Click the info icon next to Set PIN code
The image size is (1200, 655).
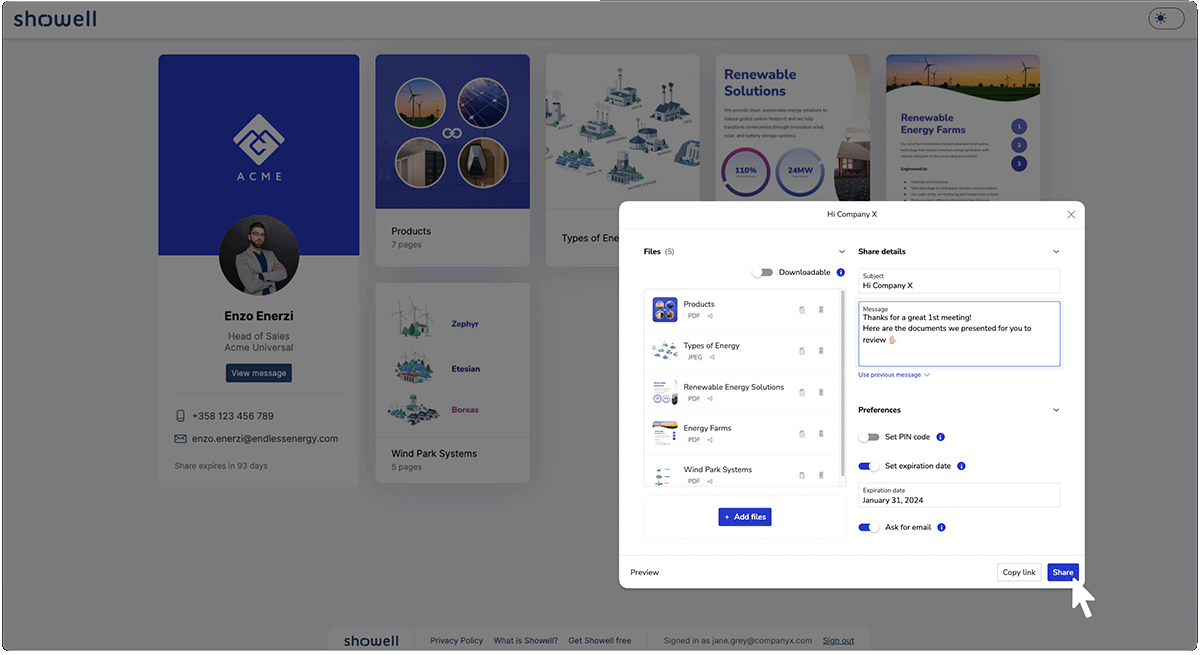(938, 437)
